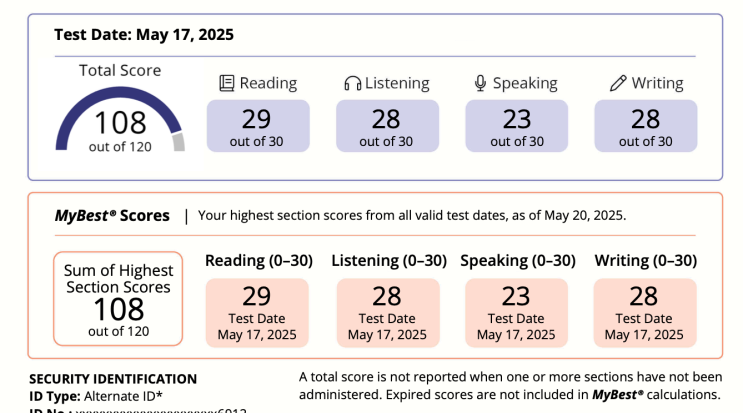Click the SECURITY IDENTIFICATION heading
Screen dimensions: 743x413
tap(113, 379)
